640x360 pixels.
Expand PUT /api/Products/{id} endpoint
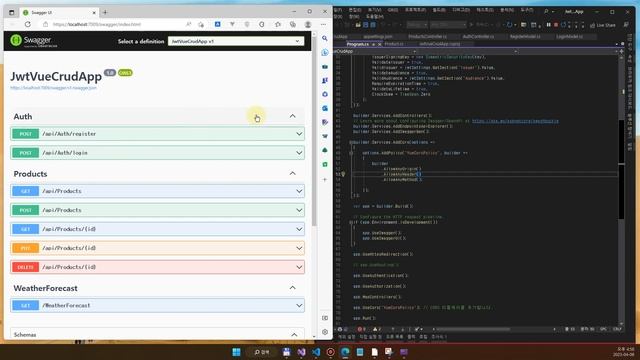point(158,248)
